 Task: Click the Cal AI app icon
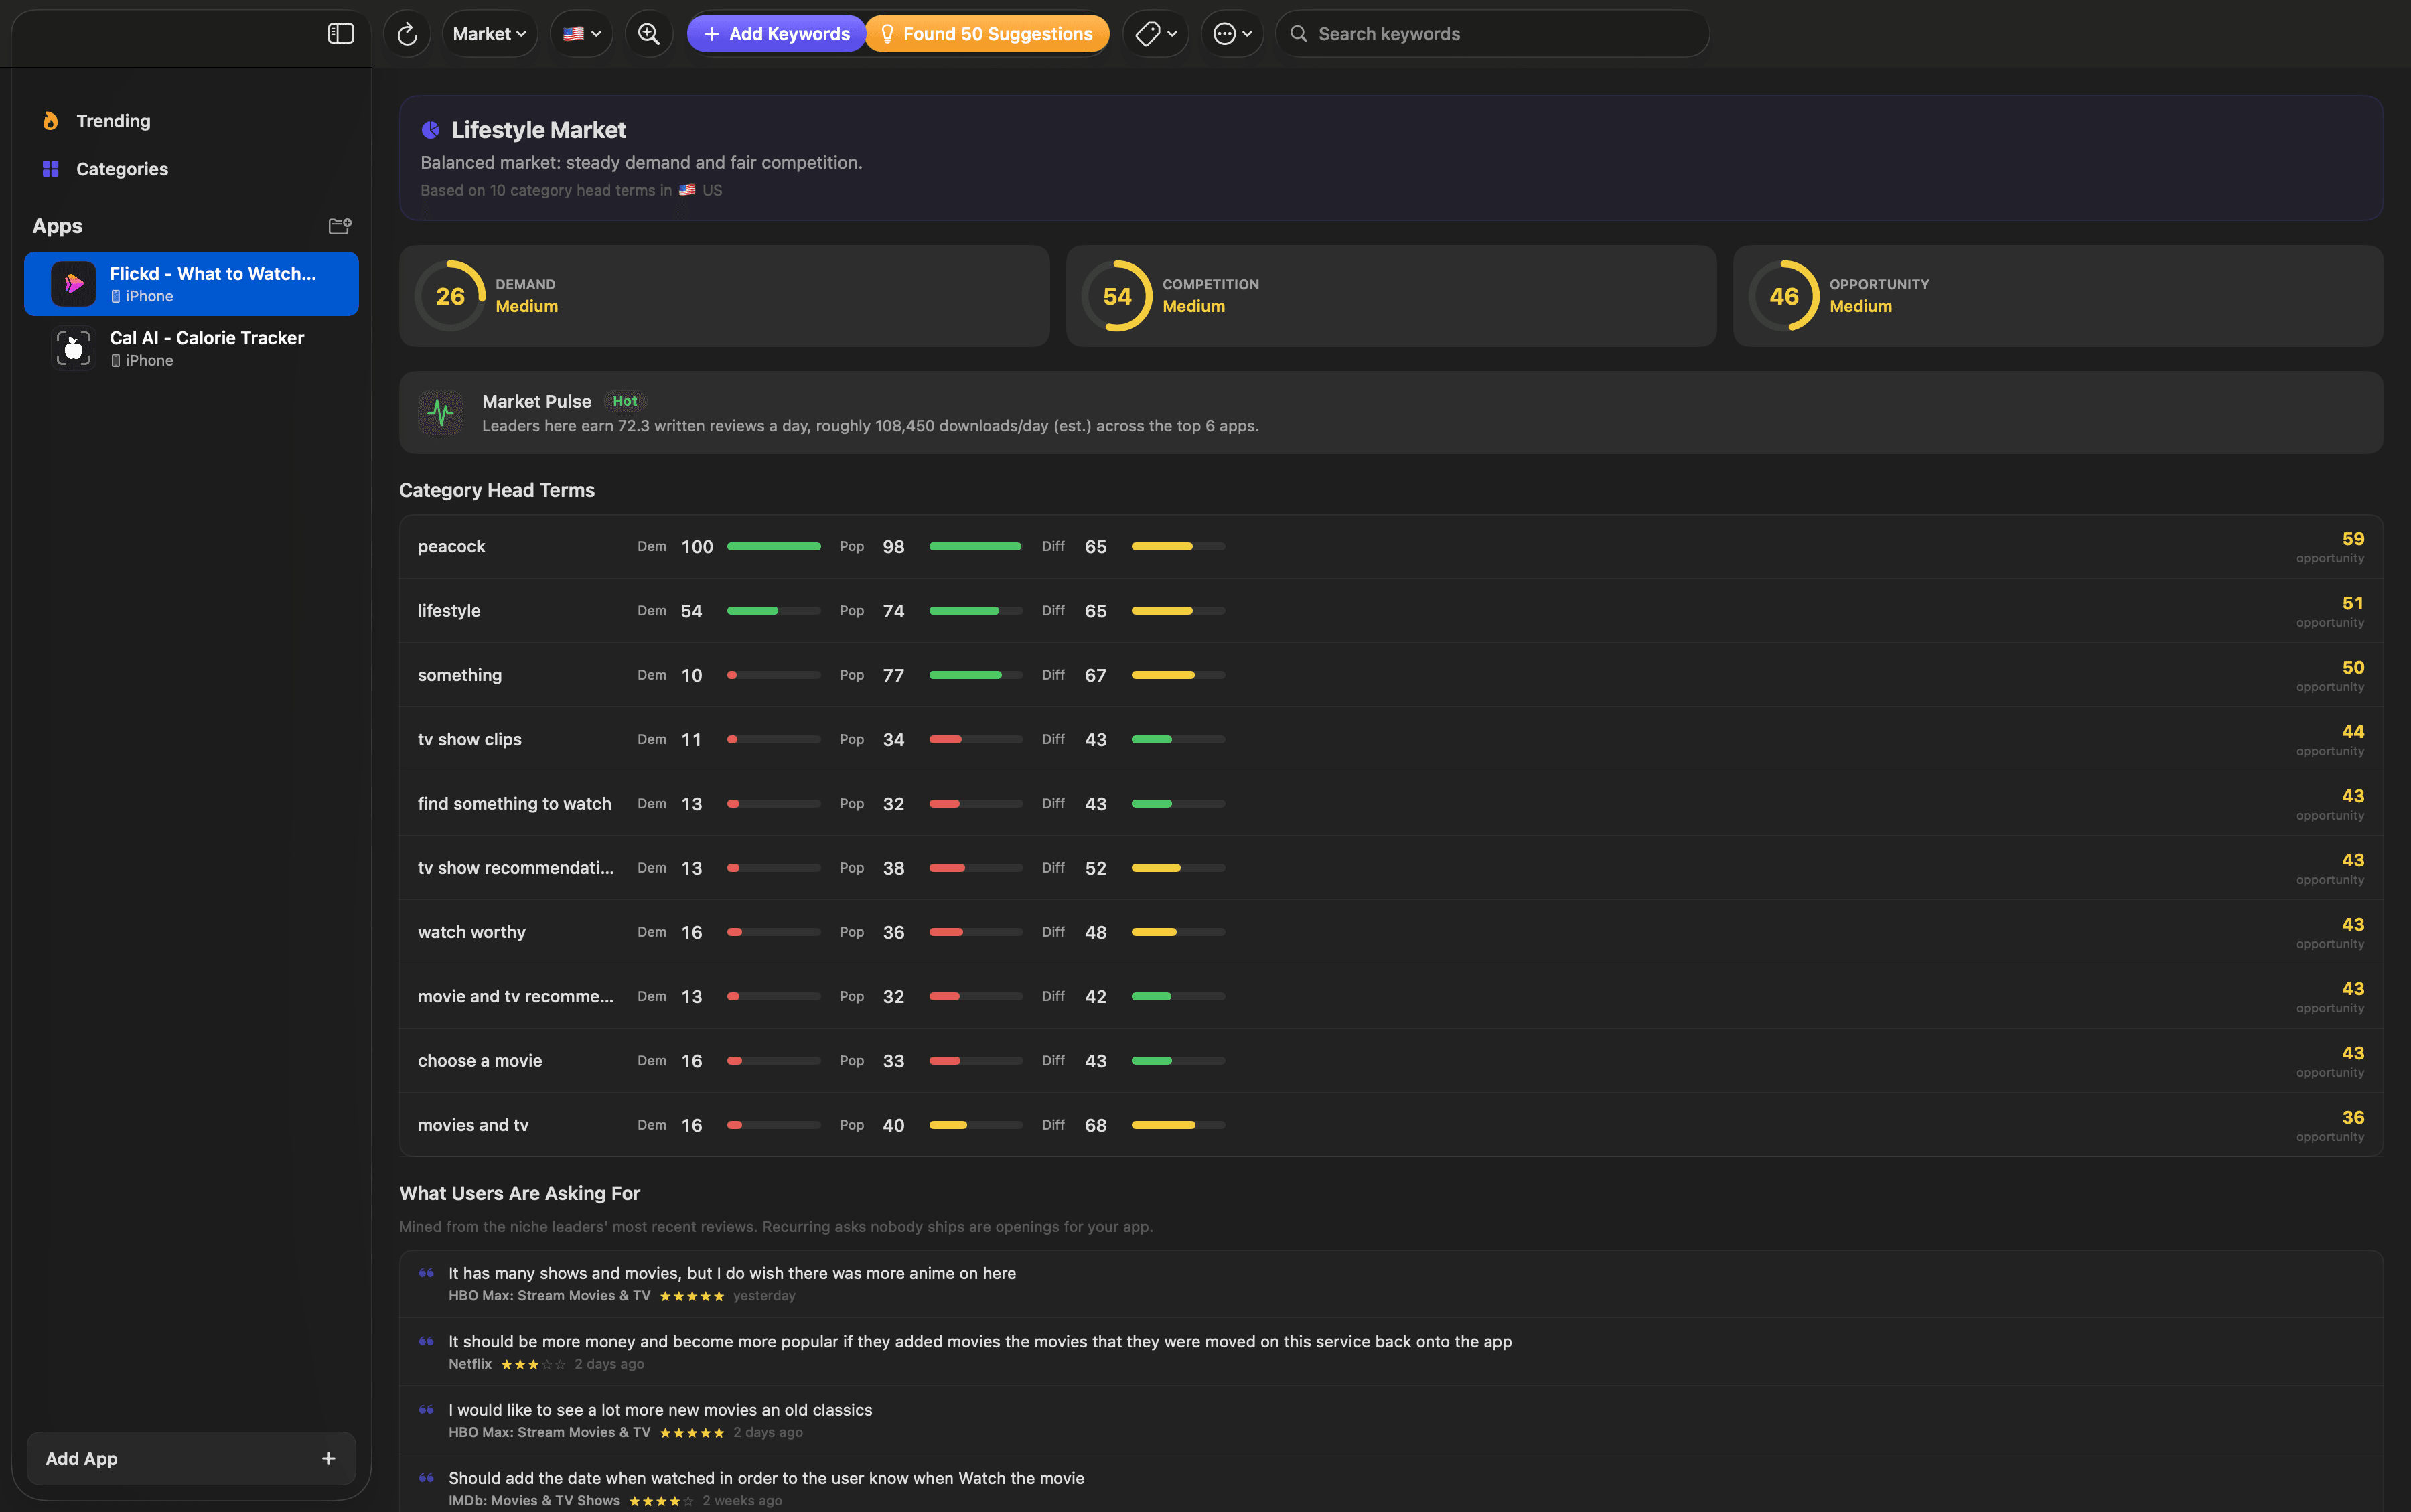[74, 348]
